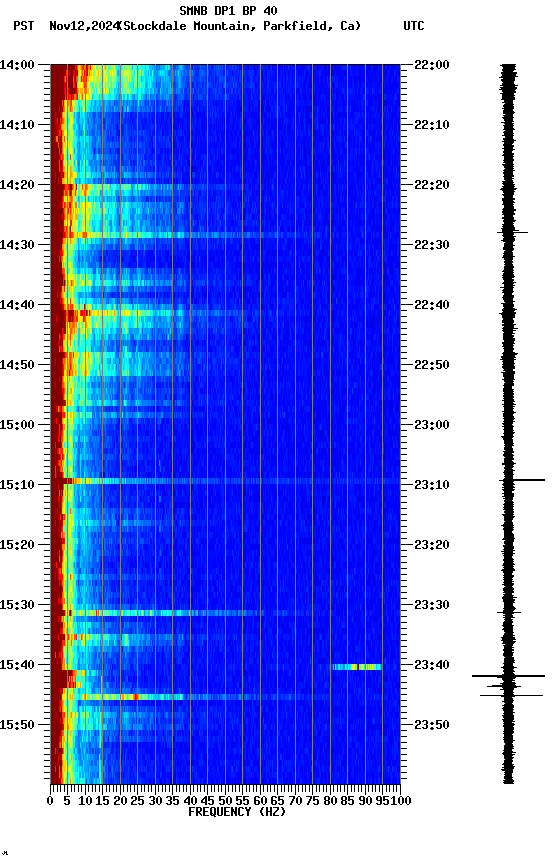
Task: Click the 75 Hz frequency axis label
Action: 312,801
